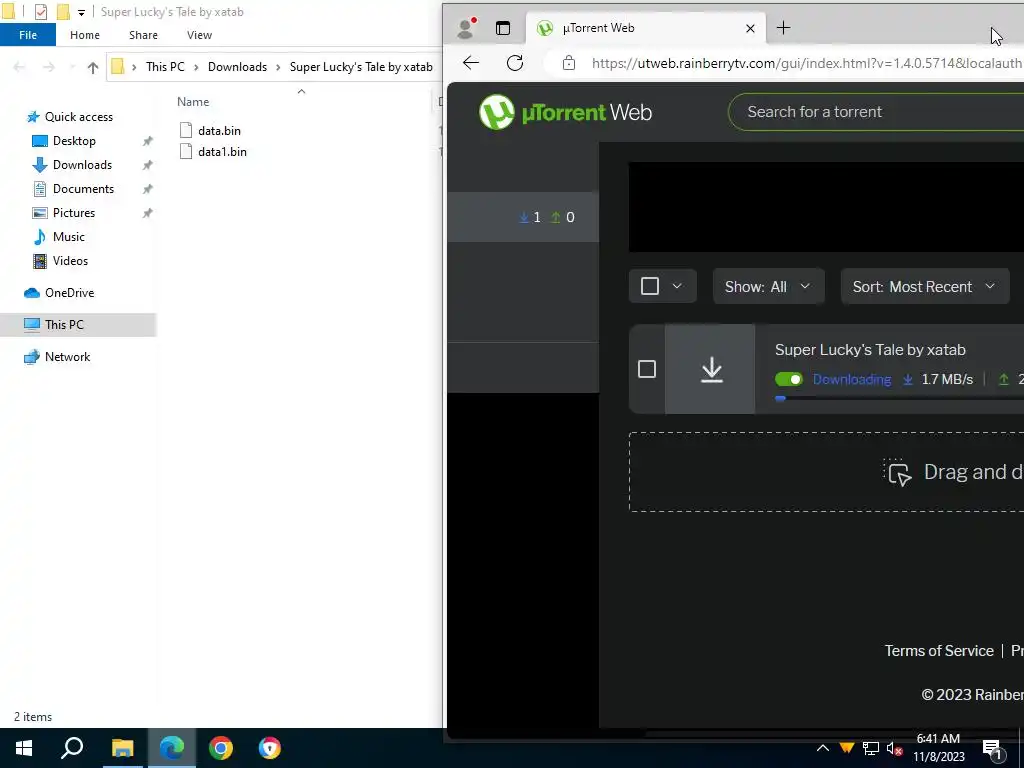Click the taskbar clock showing 6:41 AM
Image resolution: width=1024 pixels, height=768 pixels.
click(938, 748)
